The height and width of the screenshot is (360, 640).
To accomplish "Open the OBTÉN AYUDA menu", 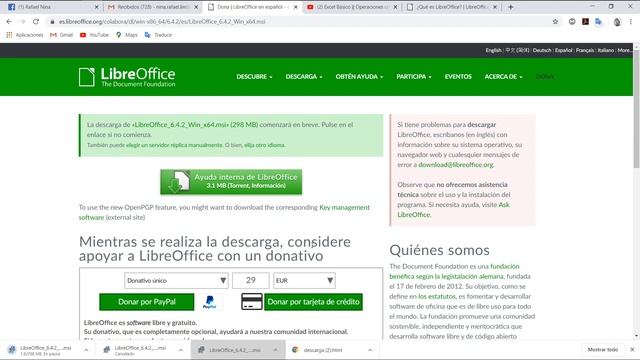I will [359, 77].
